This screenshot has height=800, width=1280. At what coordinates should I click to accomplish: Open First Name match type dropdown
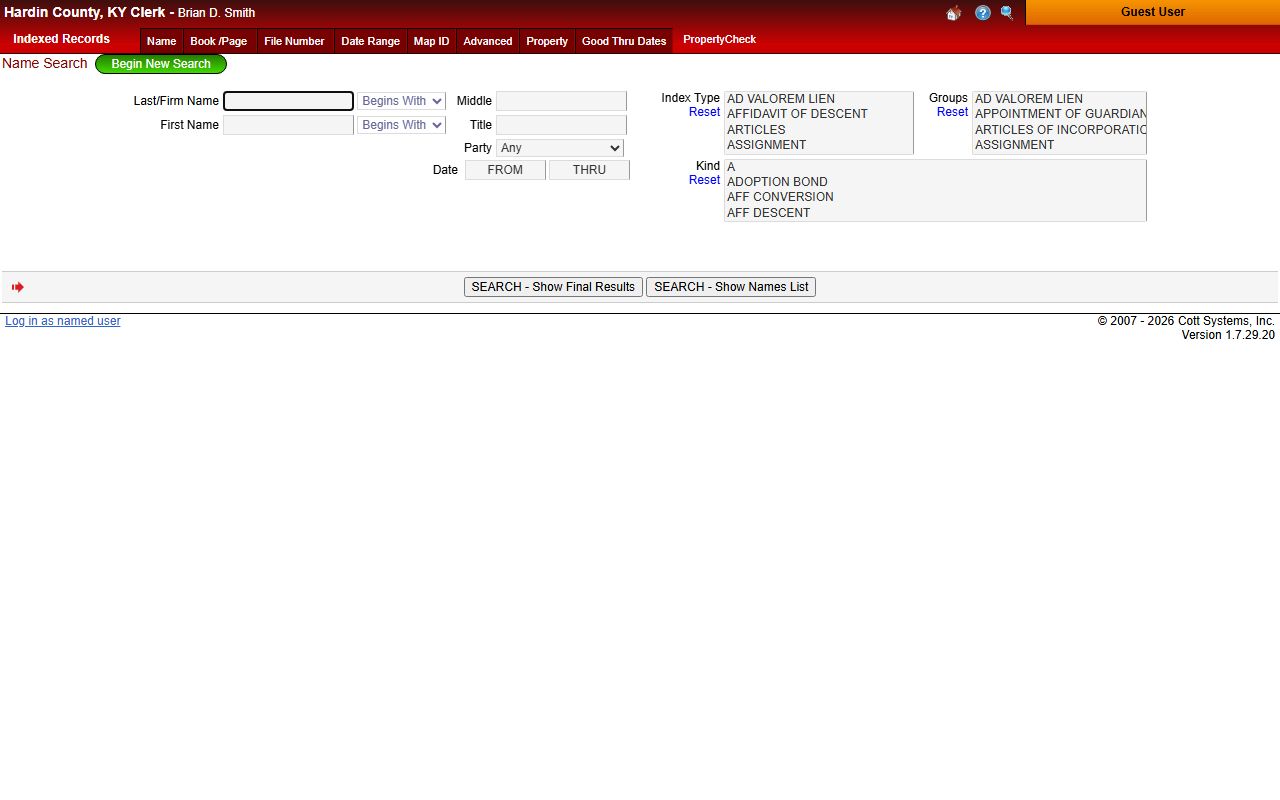tap(401, 125)
